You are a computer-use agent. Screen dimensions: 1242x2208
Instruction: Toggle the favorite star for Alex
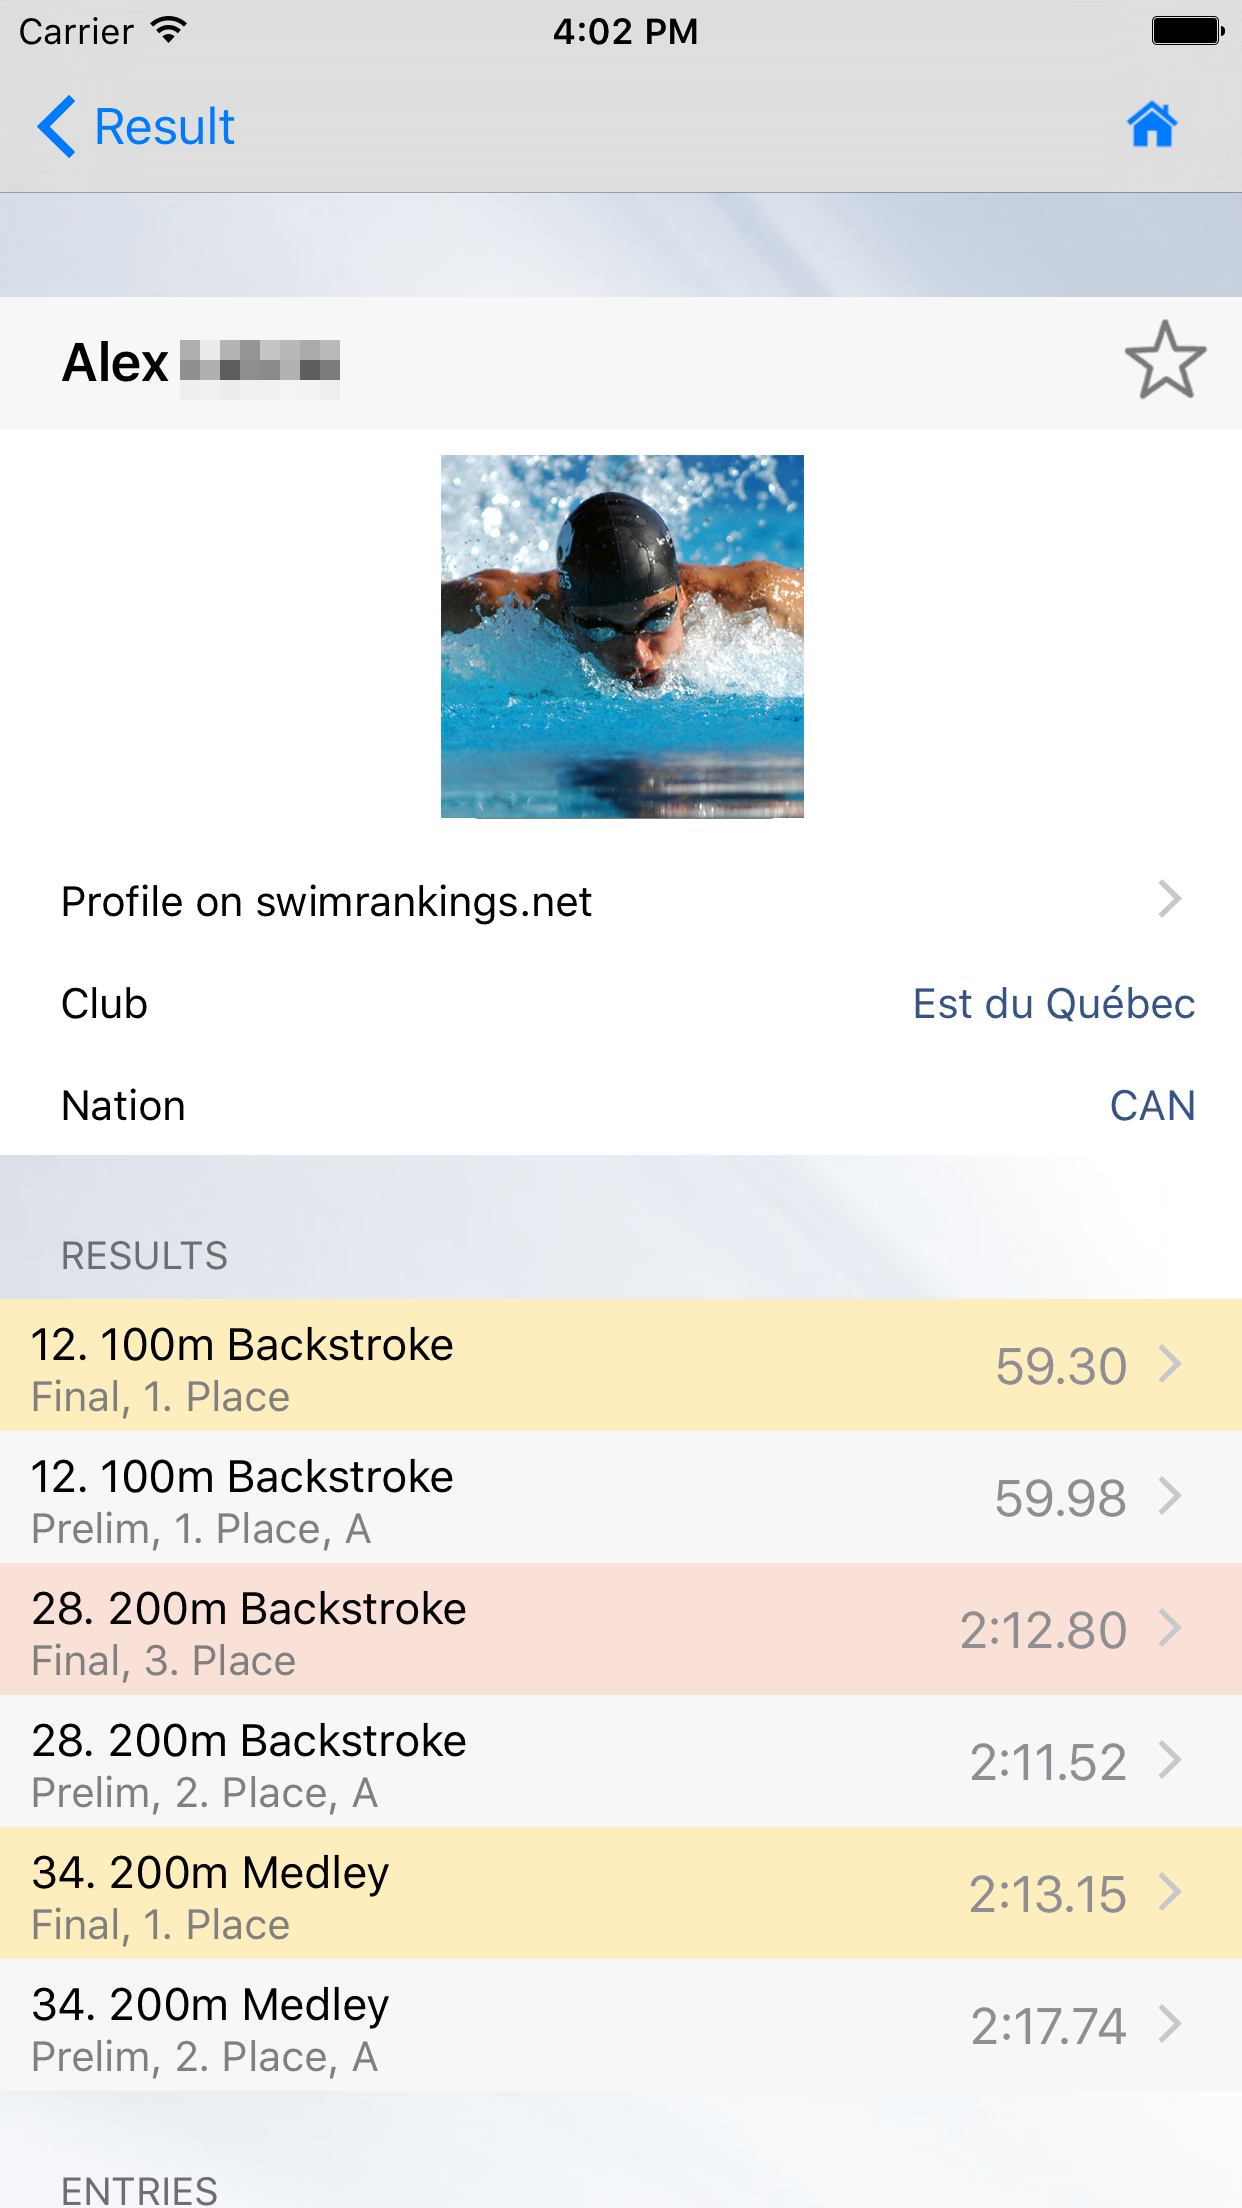[1165, 361]
